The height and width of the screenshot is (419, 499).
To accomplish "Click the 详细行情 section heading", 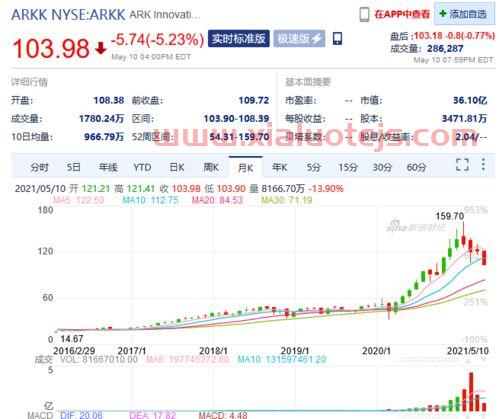I will 29,82.
